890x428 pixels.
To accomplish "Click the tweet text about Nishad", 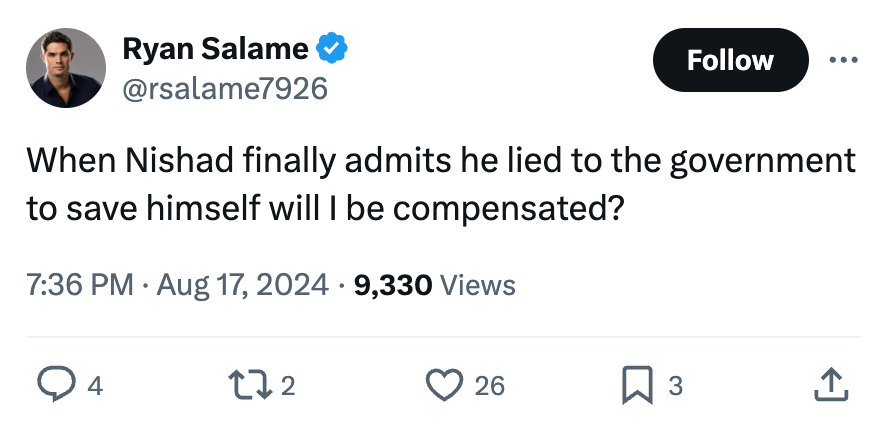I will (x=441, y=185).
